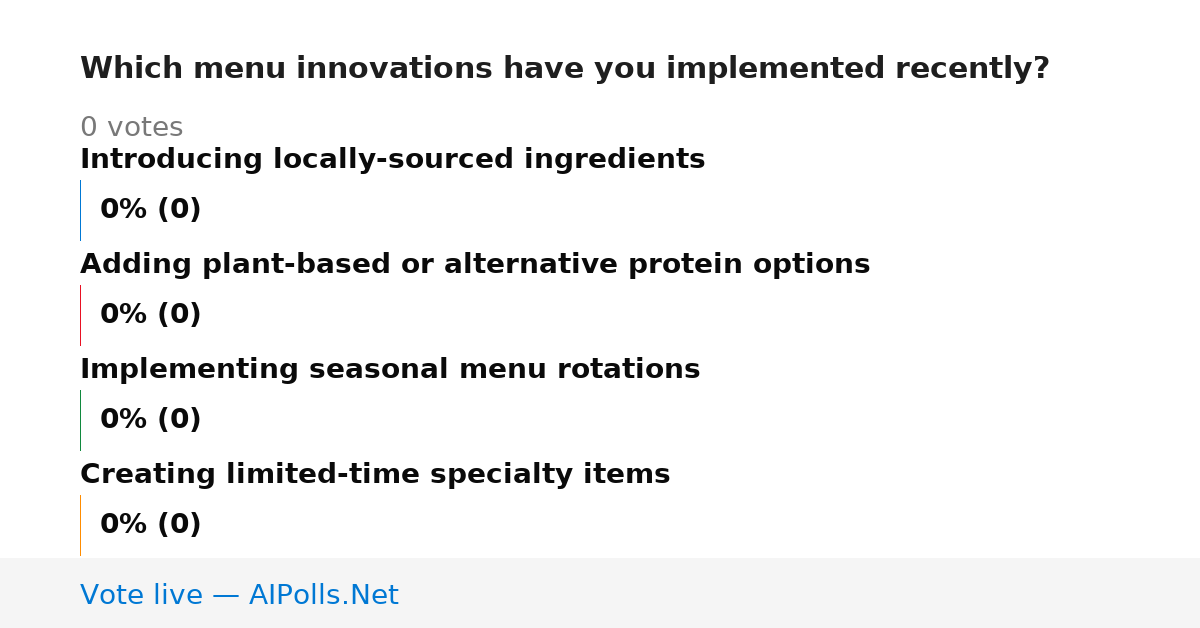Image resolution: width=1200 pixels, height=628 pixels.
Task: Choose Creating limited-time specialty items option
Action: click(375, 475)
